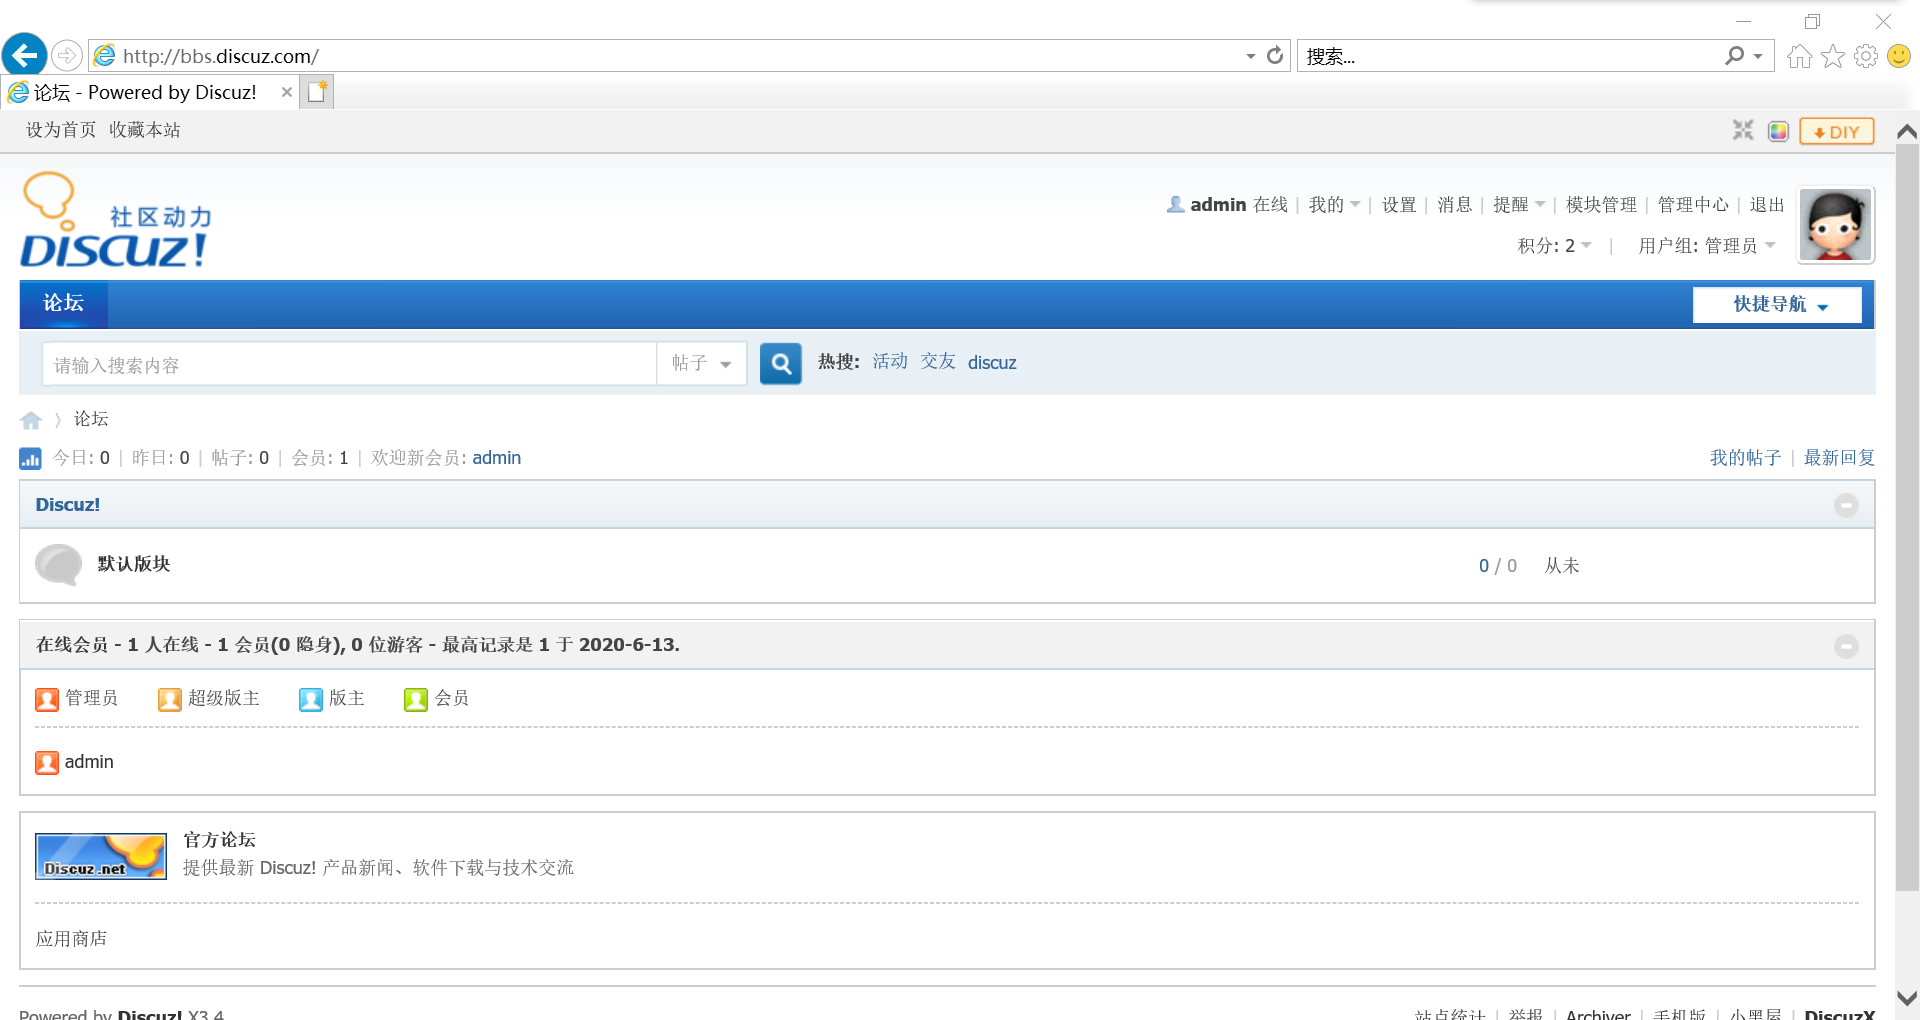Click 收藏本站 link

[x=145, y=130]
